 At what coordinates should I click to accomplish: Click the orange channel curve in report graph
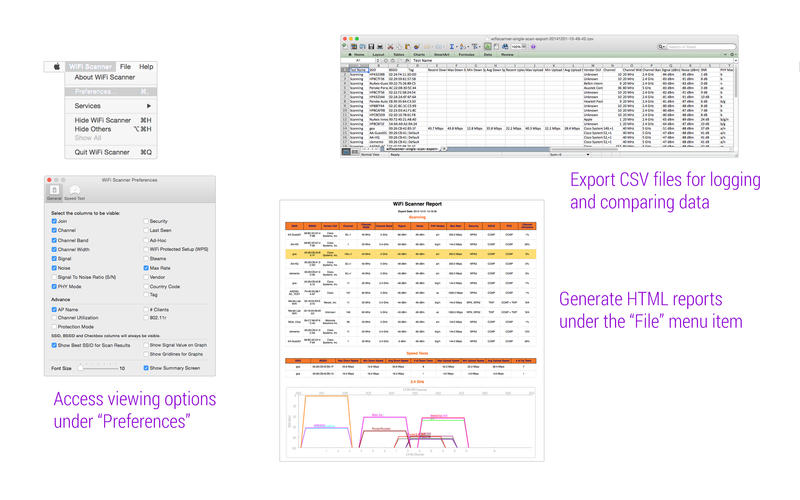click(x=327, y=396)
